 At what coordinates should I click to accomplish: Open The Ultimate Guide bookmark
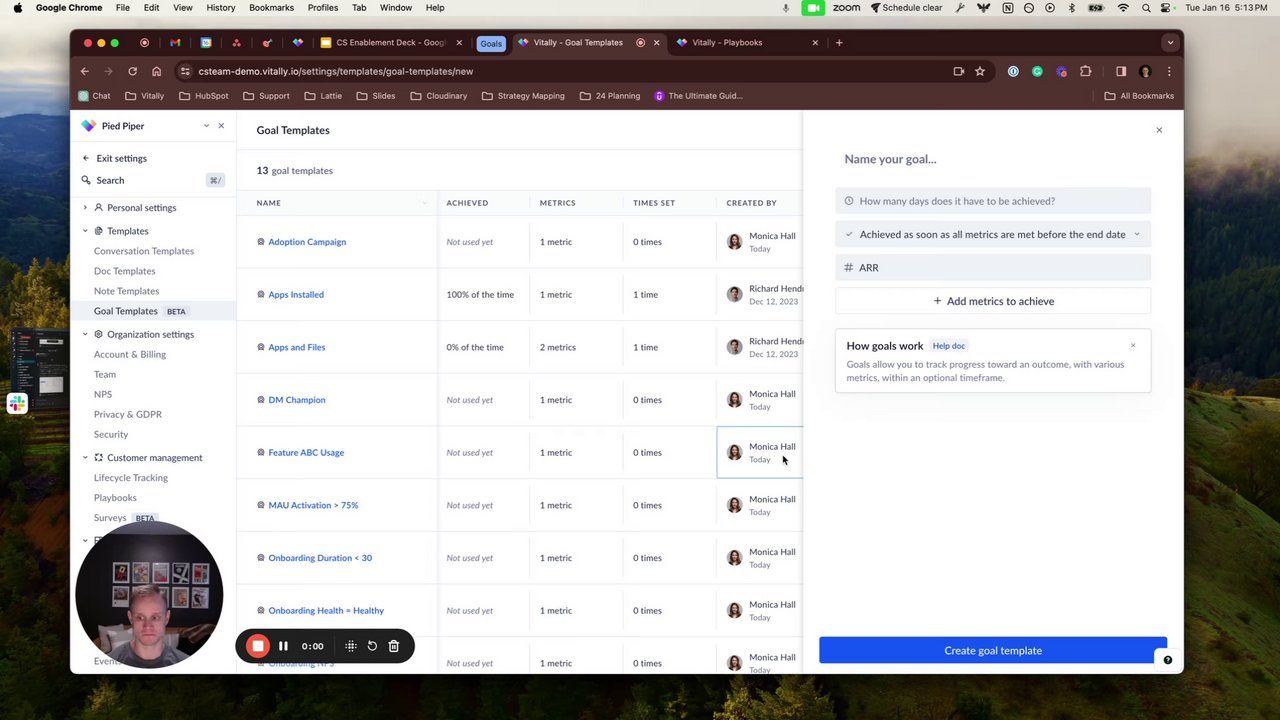(x=698, y=96)
